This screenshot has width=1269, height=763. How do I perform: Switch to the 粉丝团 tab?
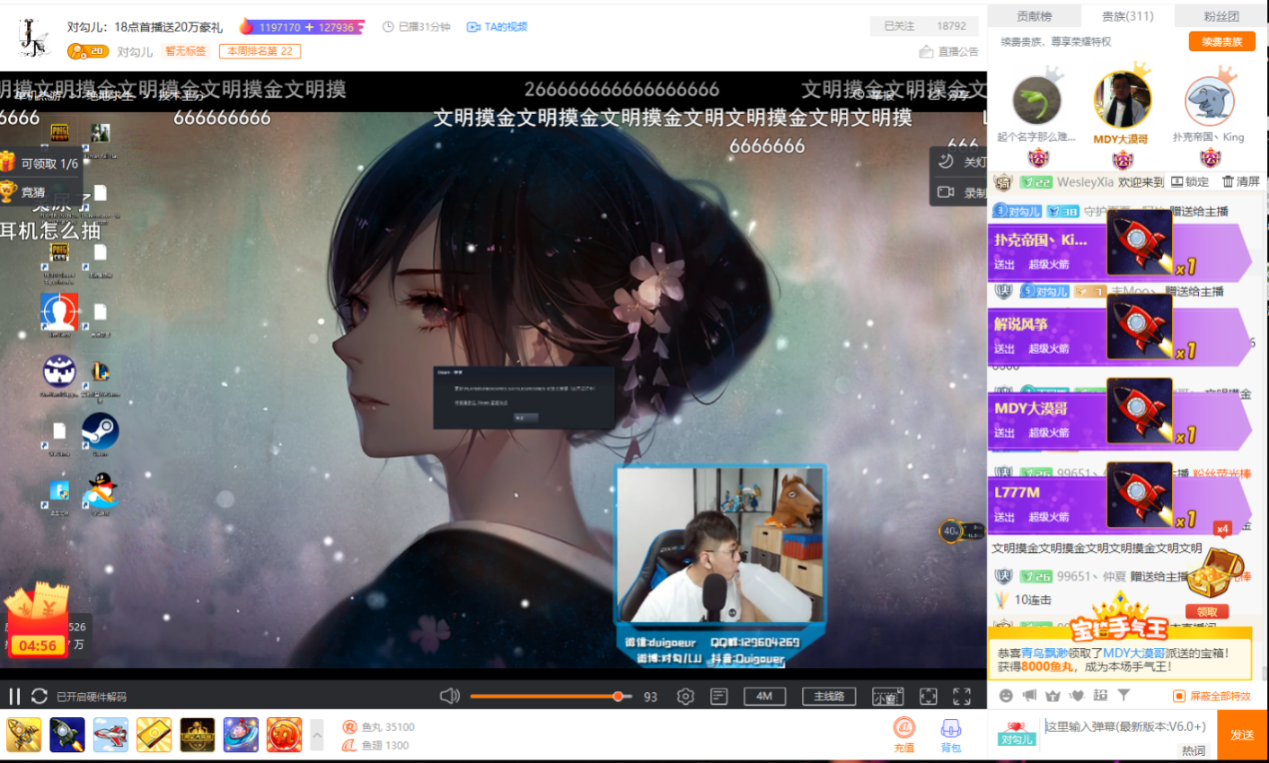click(1221, 16)
